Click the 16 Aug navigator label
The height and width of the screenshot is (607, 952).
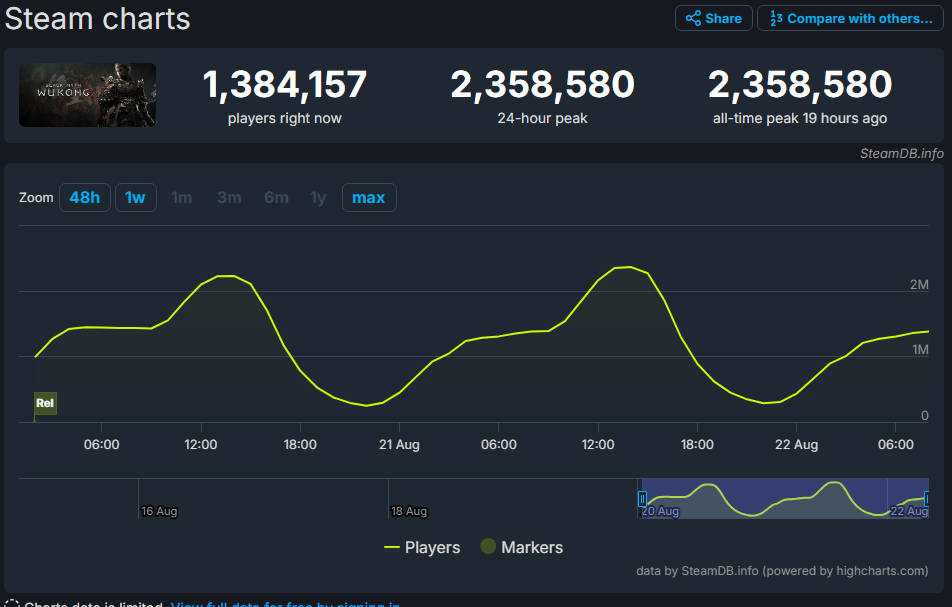point(159,511)
